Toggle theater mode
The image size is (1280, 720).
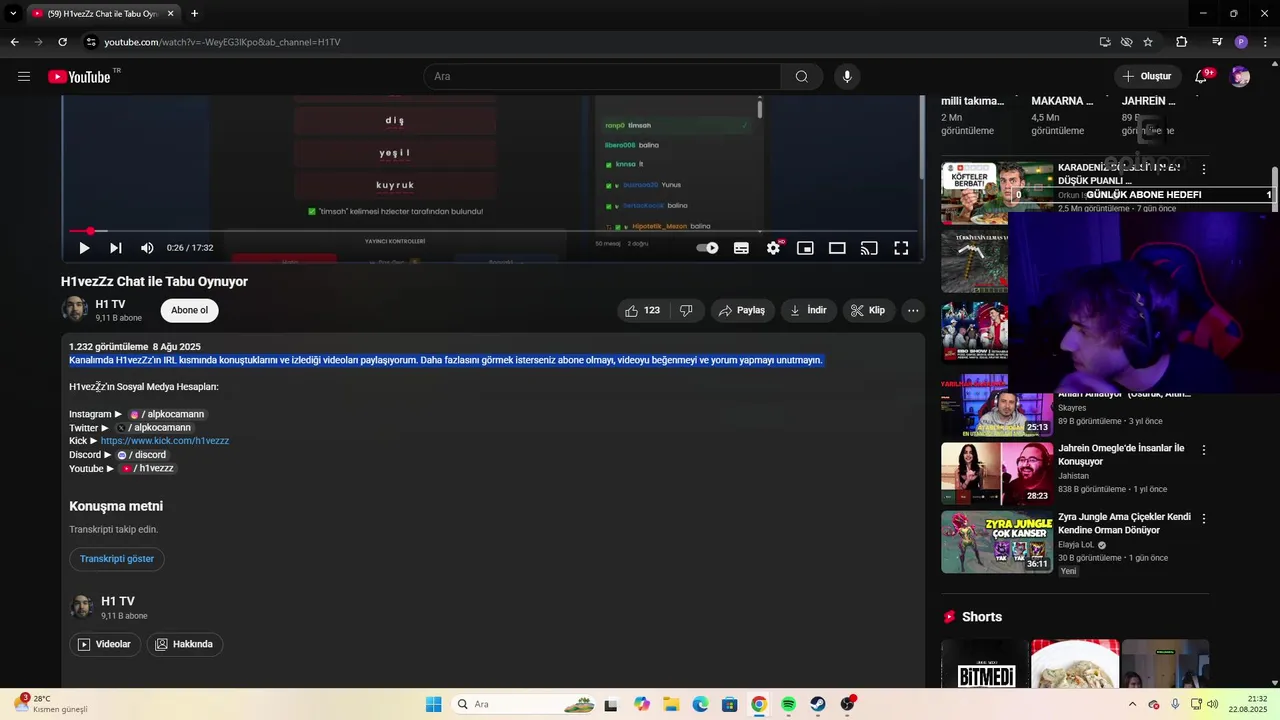tap(837, 248)
